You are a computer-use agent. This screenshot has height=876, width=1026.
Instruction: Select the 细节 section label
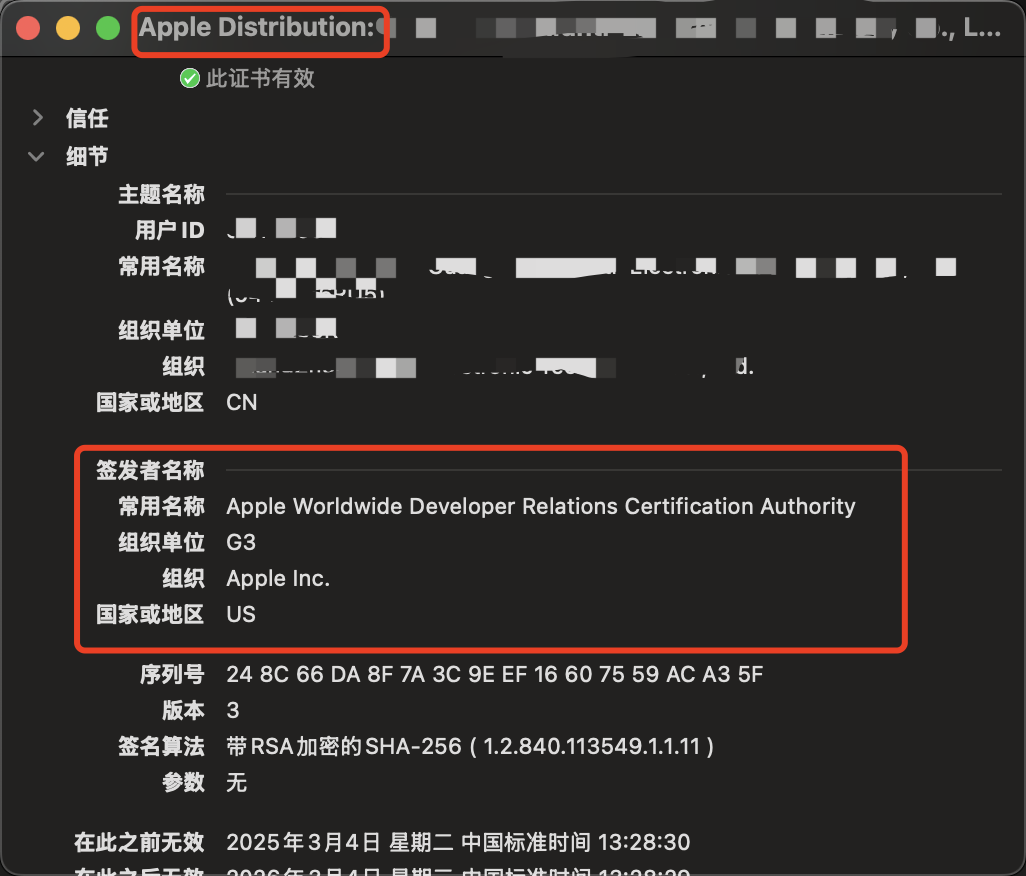tap(87, 156)
